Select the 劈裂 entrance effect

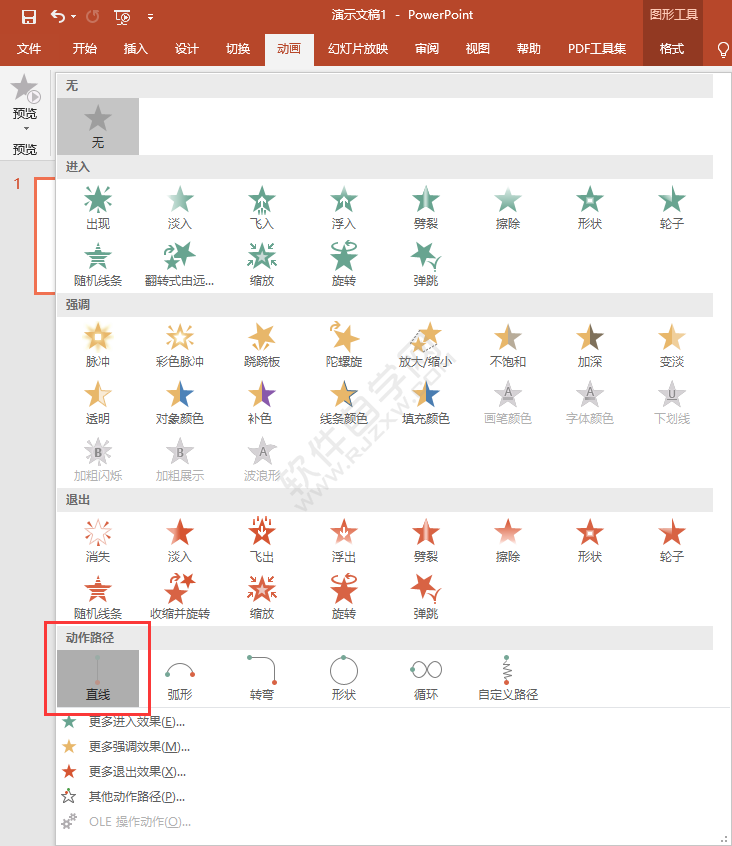[426, 208]
